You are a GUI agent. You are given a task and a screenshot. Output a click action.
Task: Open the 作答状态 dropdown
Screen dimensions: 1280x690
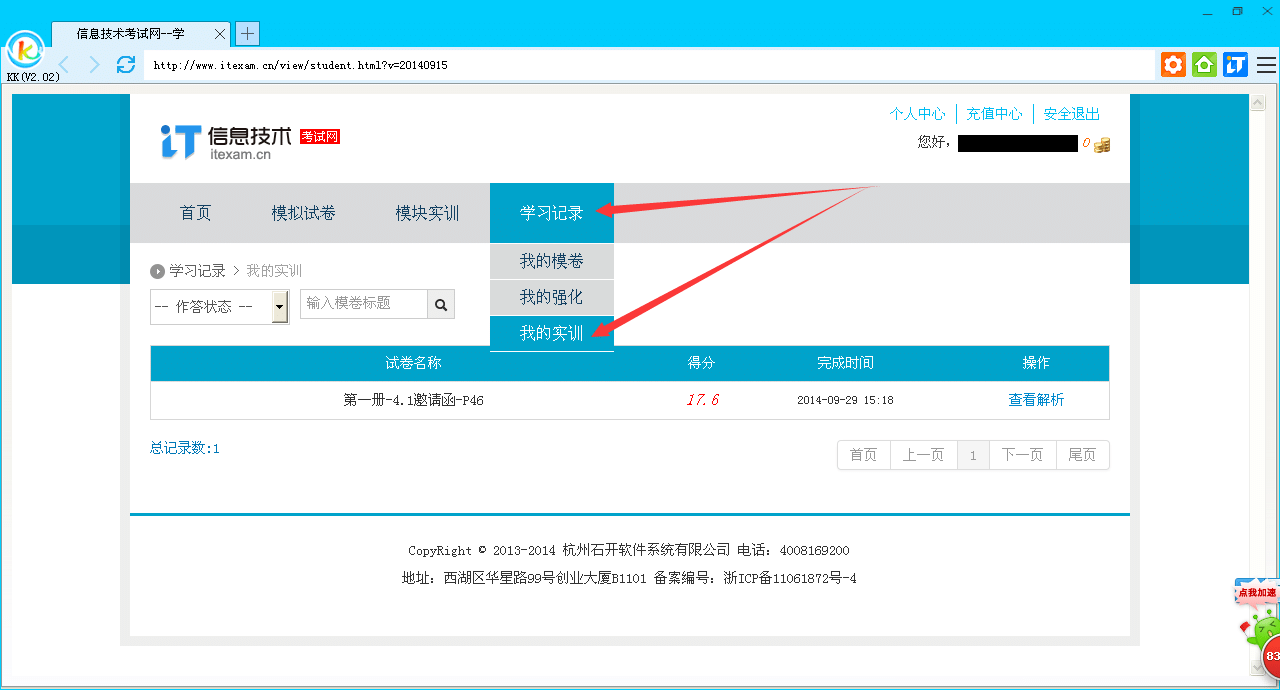(x=219, y=307)
